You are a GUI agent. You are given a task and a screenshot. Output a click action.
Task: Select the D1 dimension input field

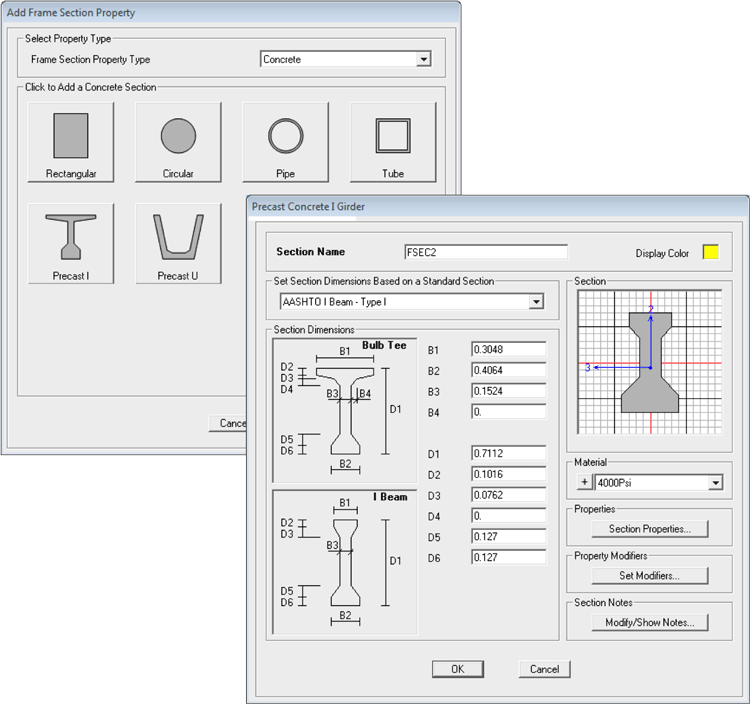[x=508, y=453]
